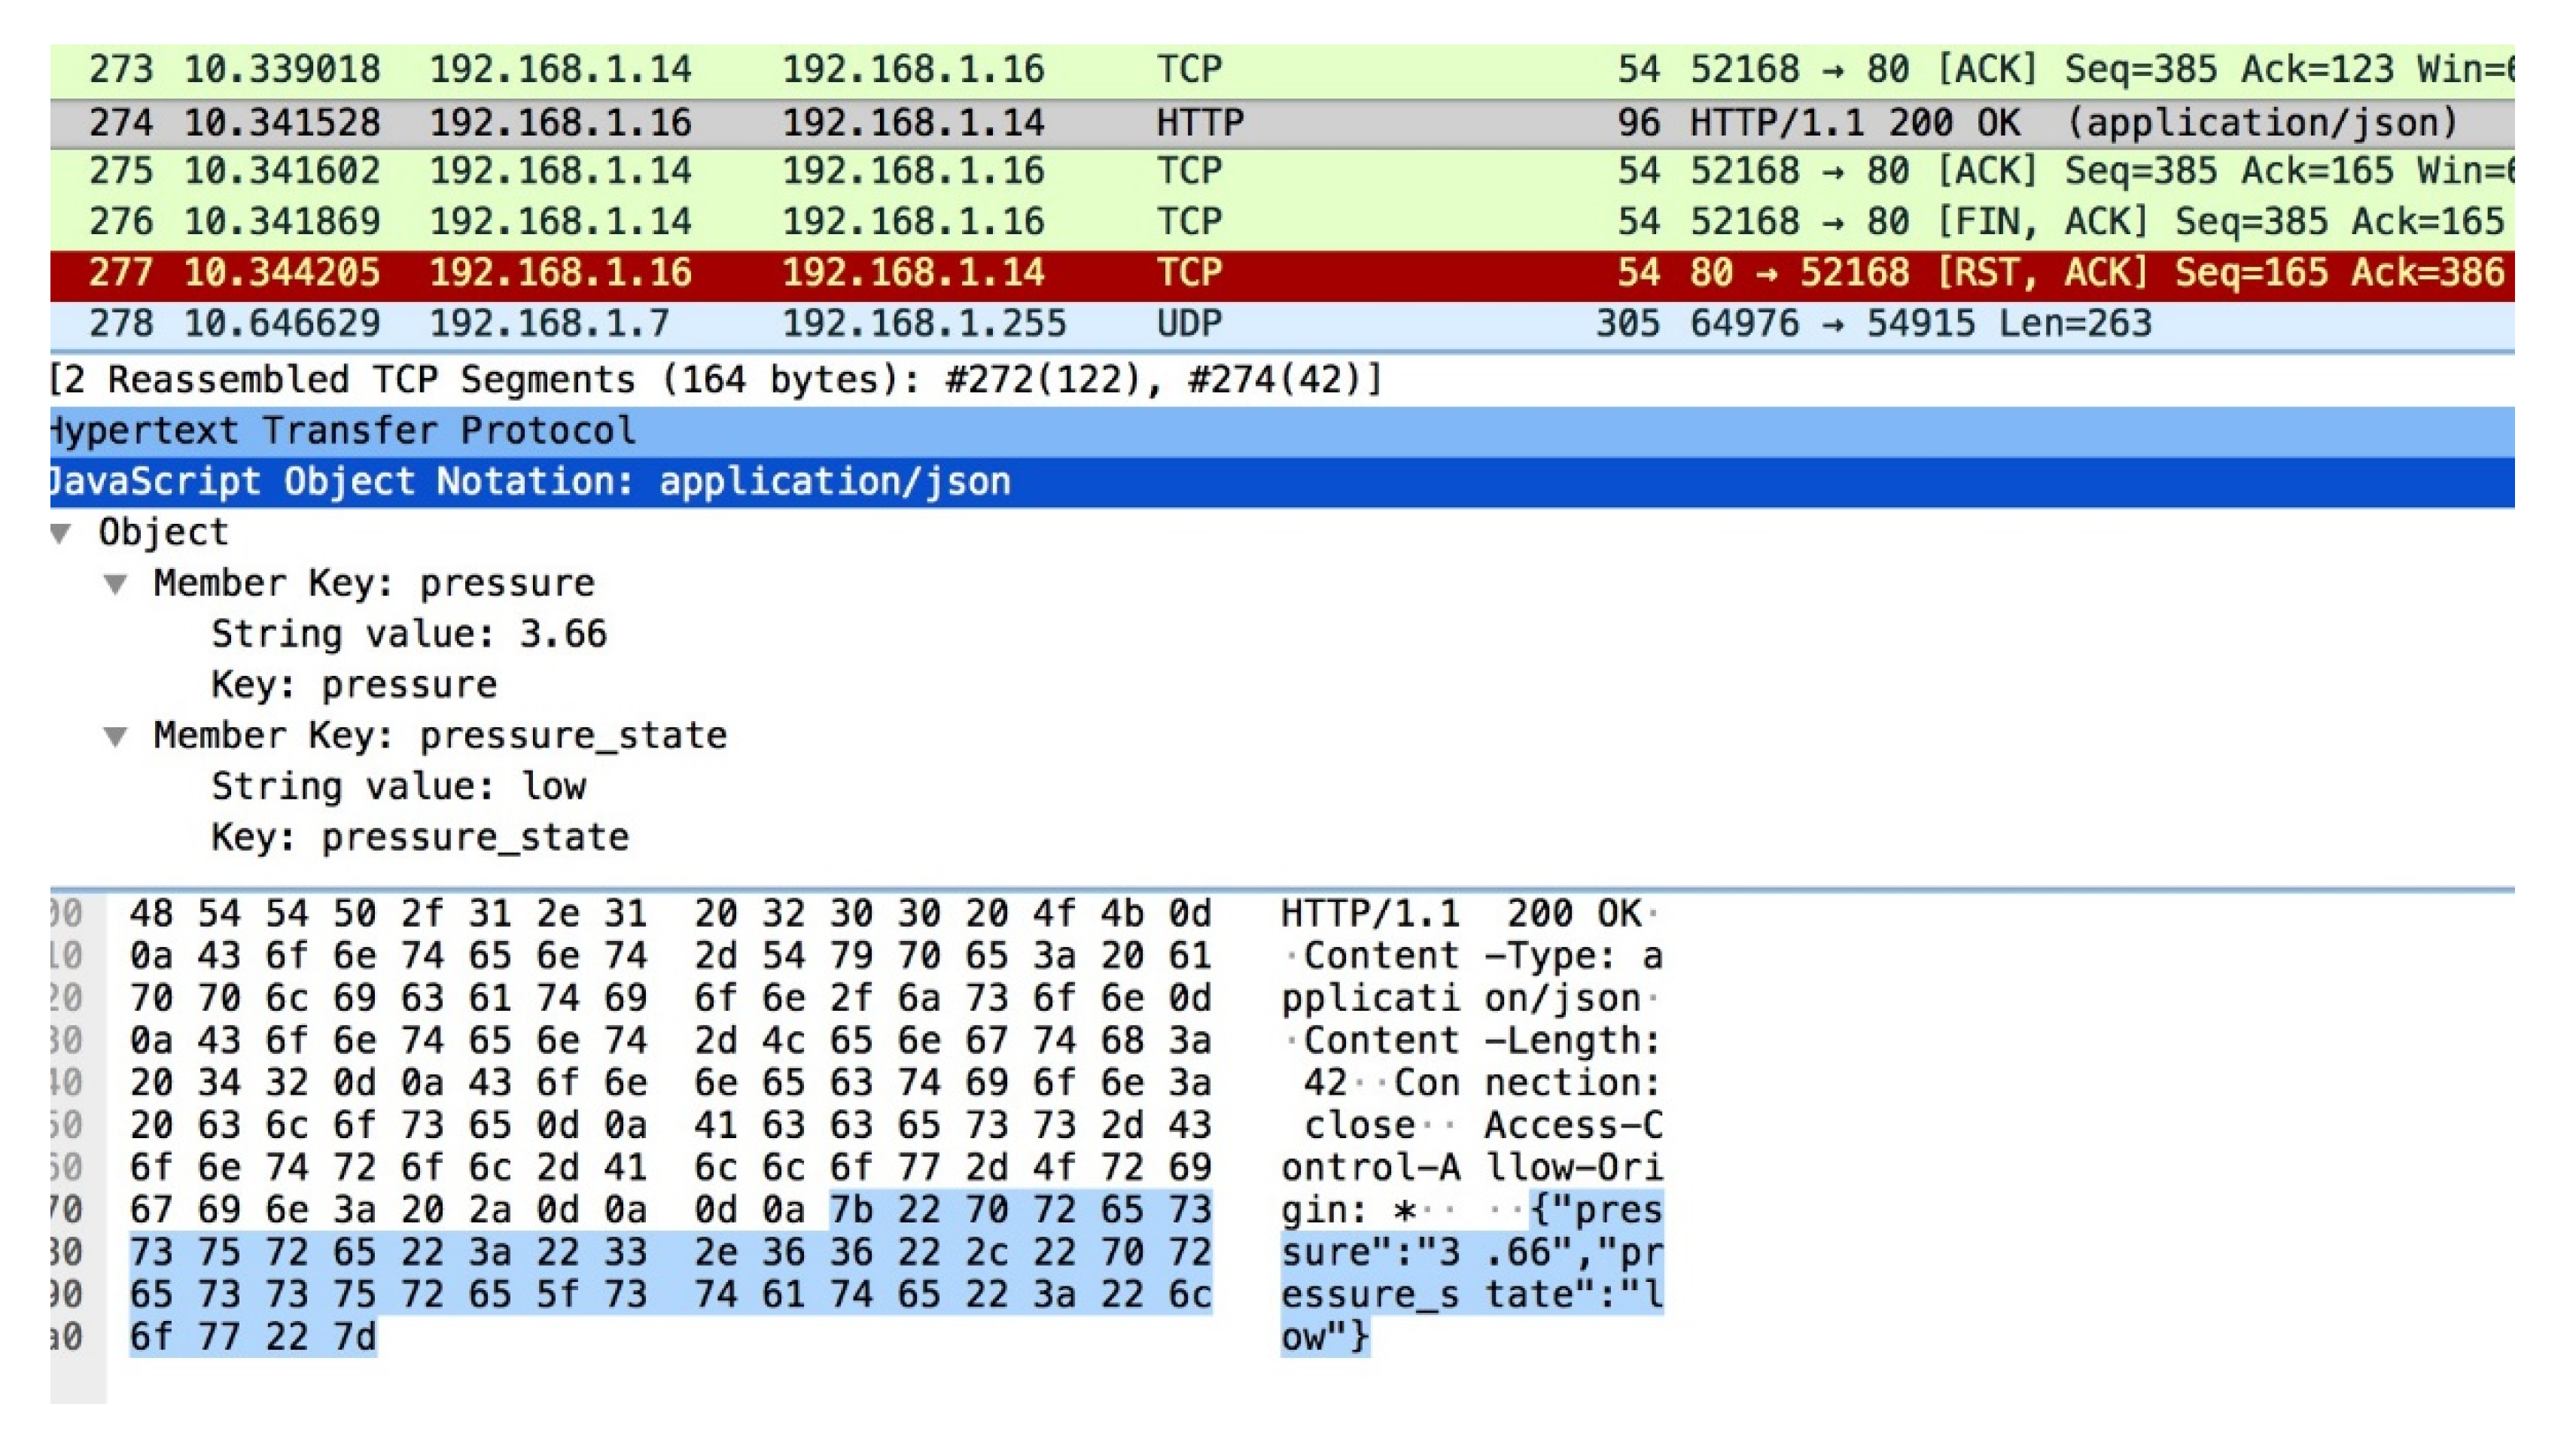Click Reassembled TCP Segments line
2576x1443 pixels.
(715, 380)
